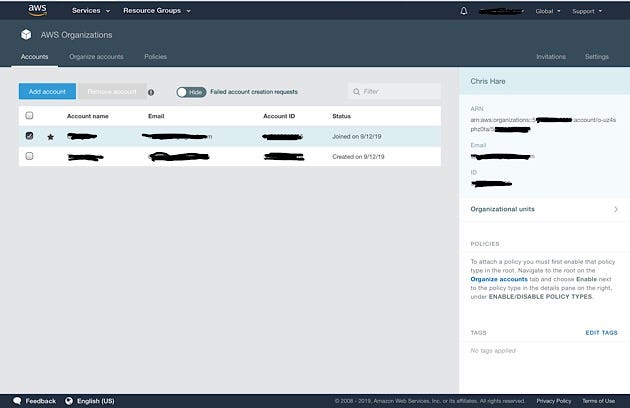Click 'Joined on 9/12/19' status cell
630x408 pixels.
357,137
